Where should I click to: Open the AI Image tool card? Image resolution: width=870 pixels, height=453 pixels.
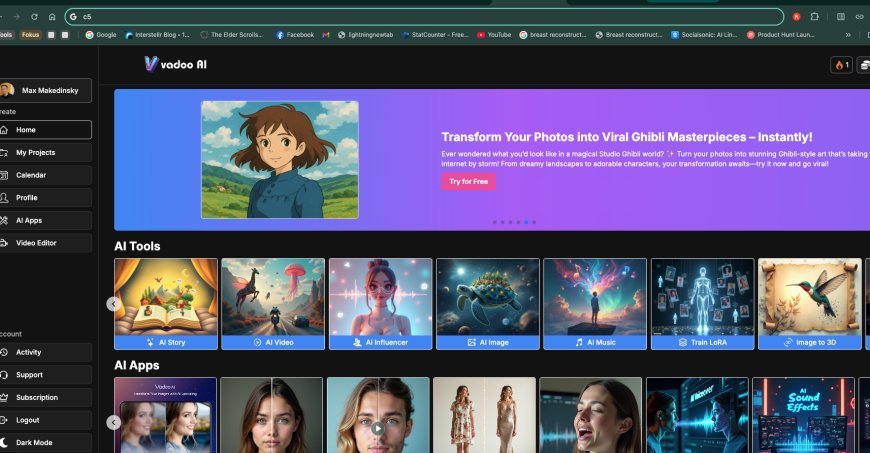[488, 304]
